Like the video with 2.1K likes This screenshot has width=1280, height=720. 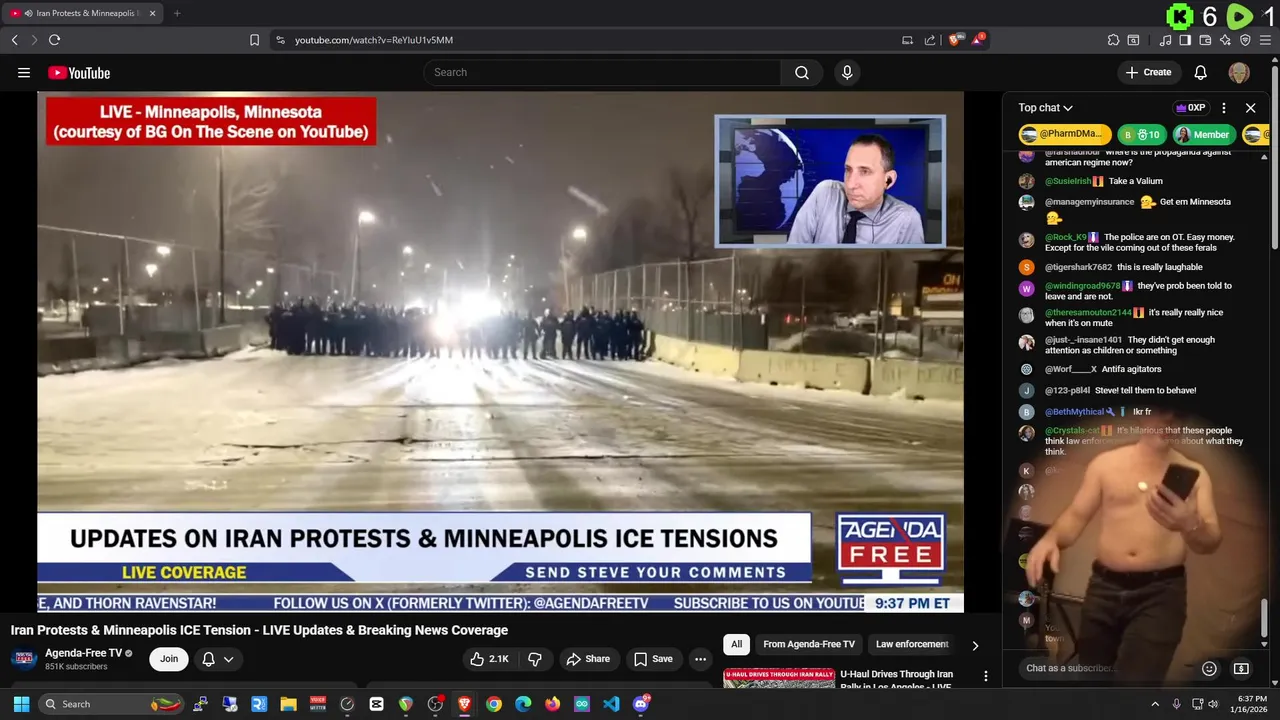click(x=490, y=659)
